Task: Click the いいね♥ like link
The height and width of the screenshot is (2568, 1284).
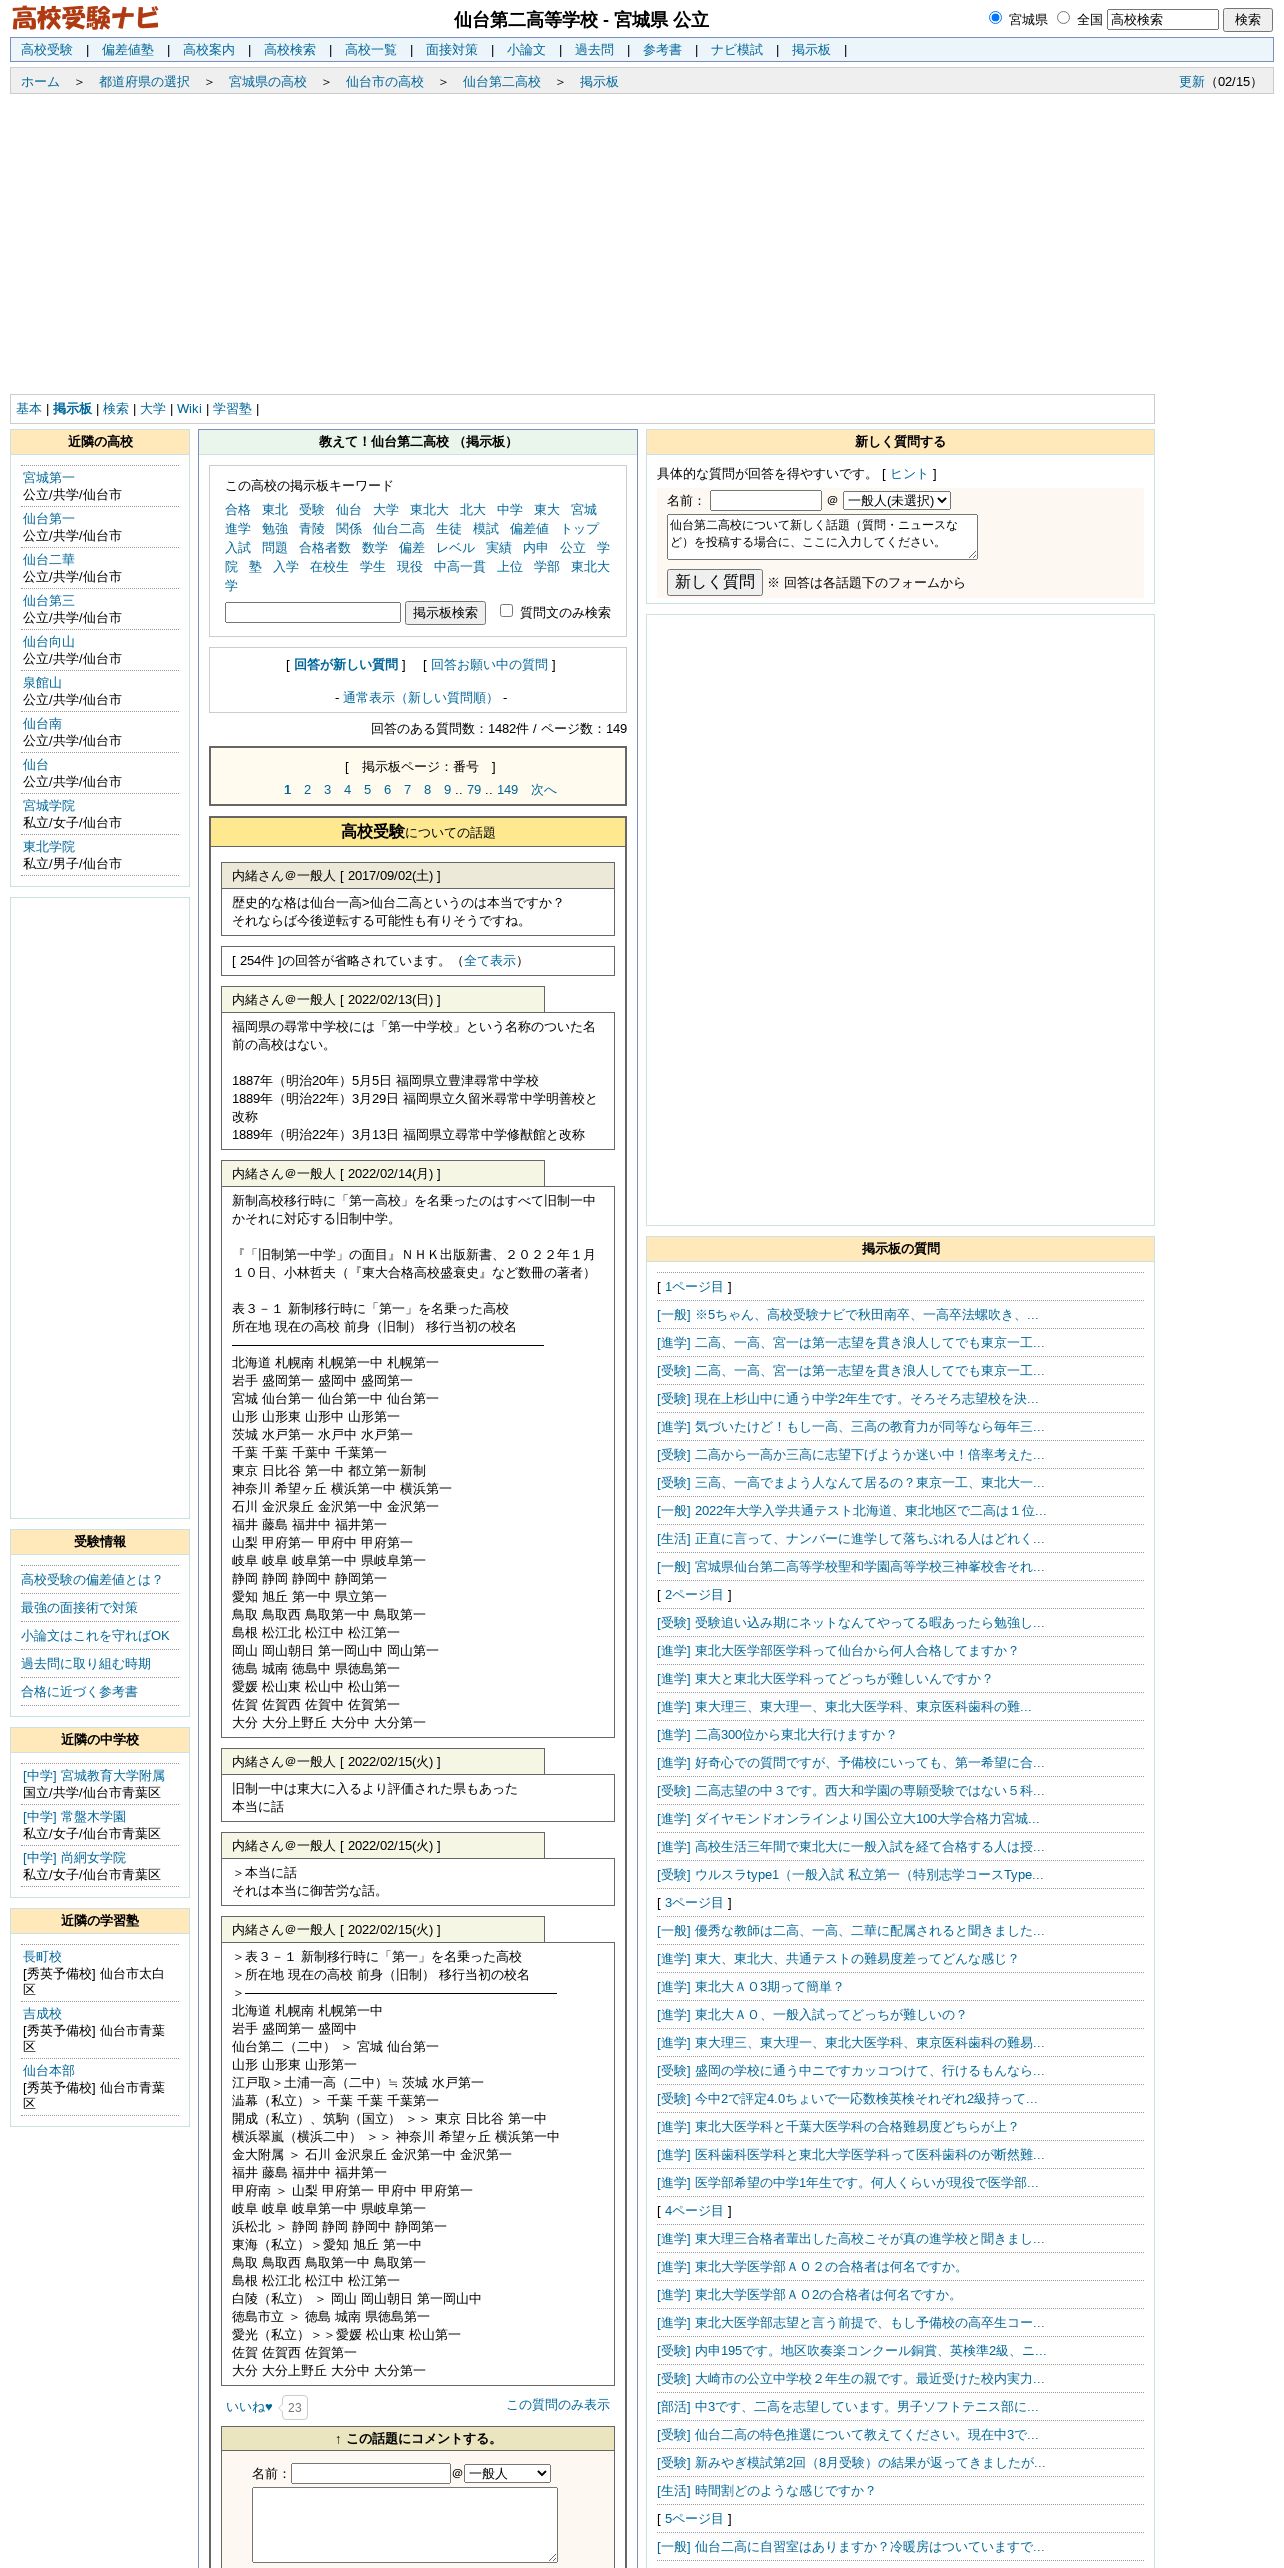Action: pyautogui.click(x=249, y=2407)
